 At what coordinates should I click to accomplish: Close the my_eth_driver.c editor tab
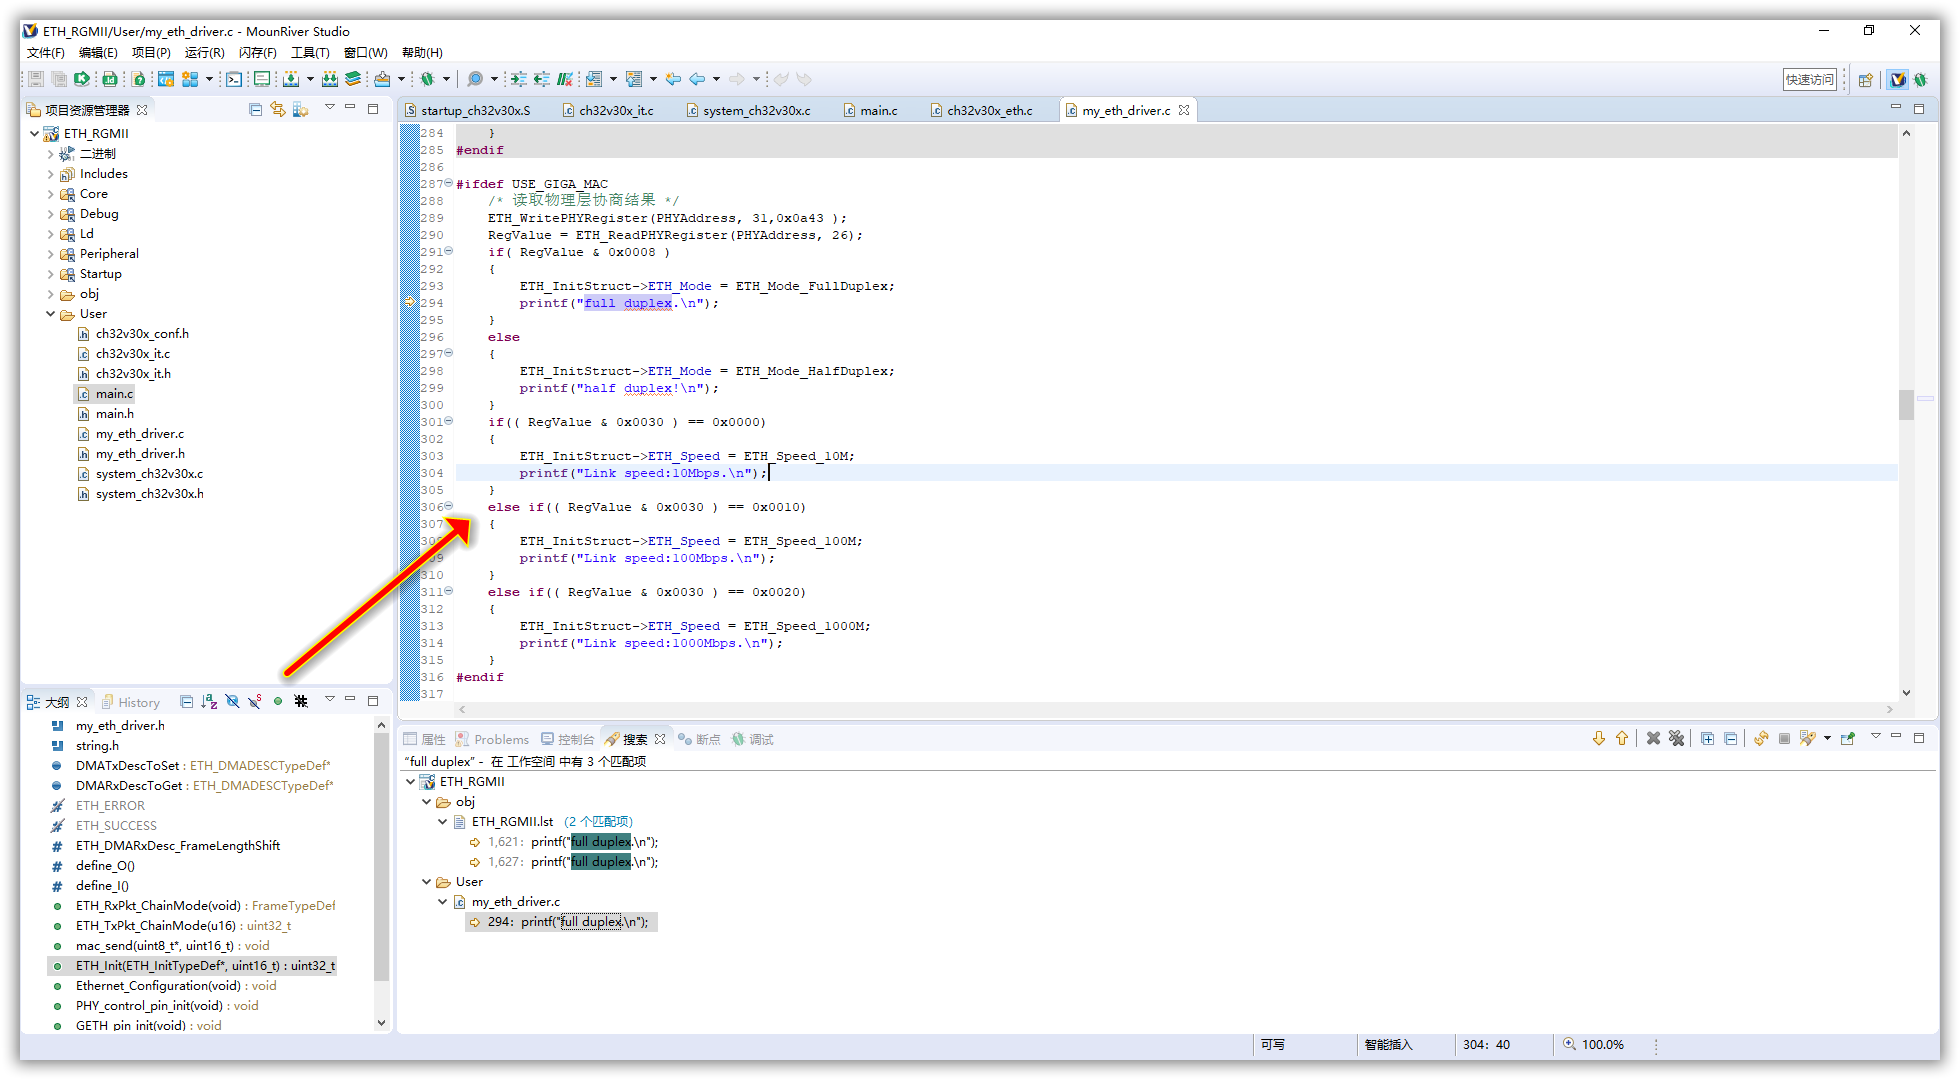point(1184,110)
